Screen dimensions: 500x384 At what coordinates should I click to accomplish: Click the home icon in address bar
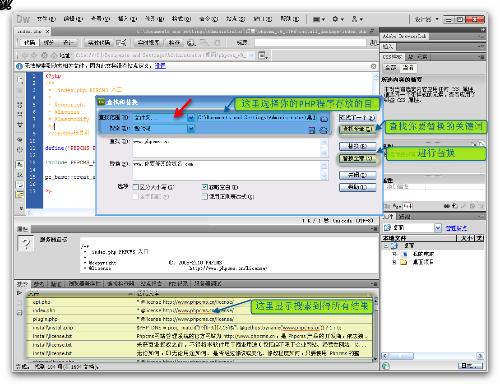click(53, 55)
